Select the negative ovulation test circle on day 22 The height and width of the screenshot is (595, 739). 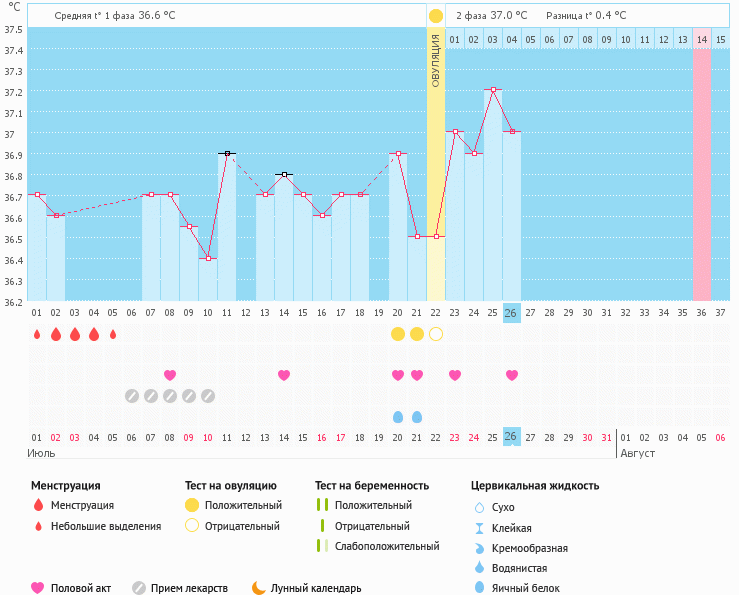[x=436, y=334]
